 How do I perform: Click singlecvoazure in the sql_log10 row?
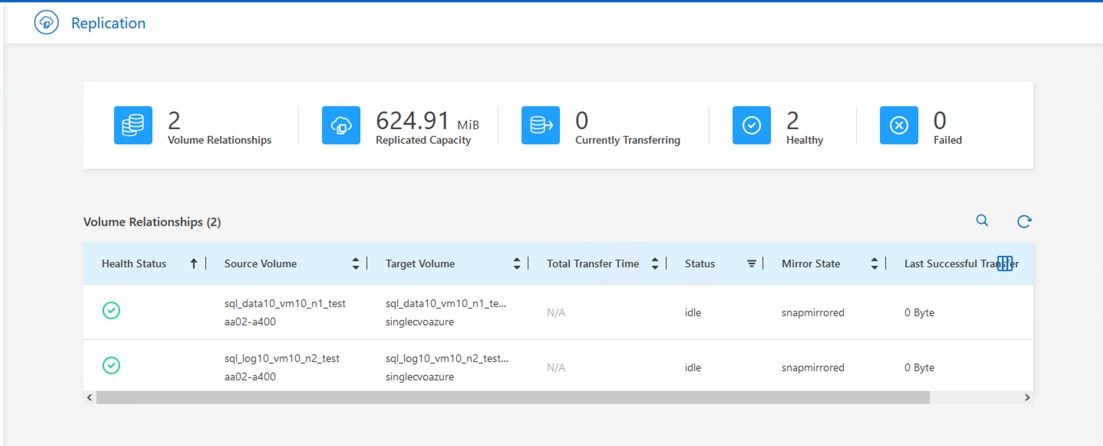pos(419,376)
